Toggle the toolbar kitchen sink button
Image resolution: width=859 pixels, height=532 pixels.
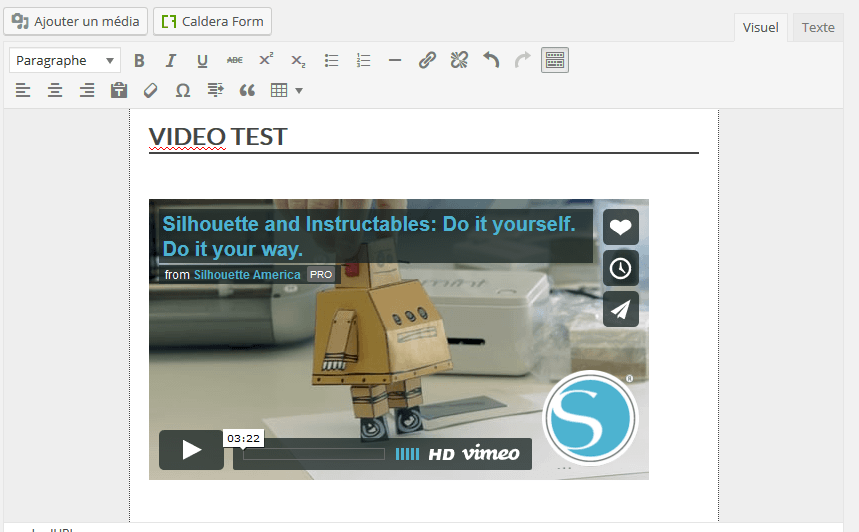coord(555,60)
